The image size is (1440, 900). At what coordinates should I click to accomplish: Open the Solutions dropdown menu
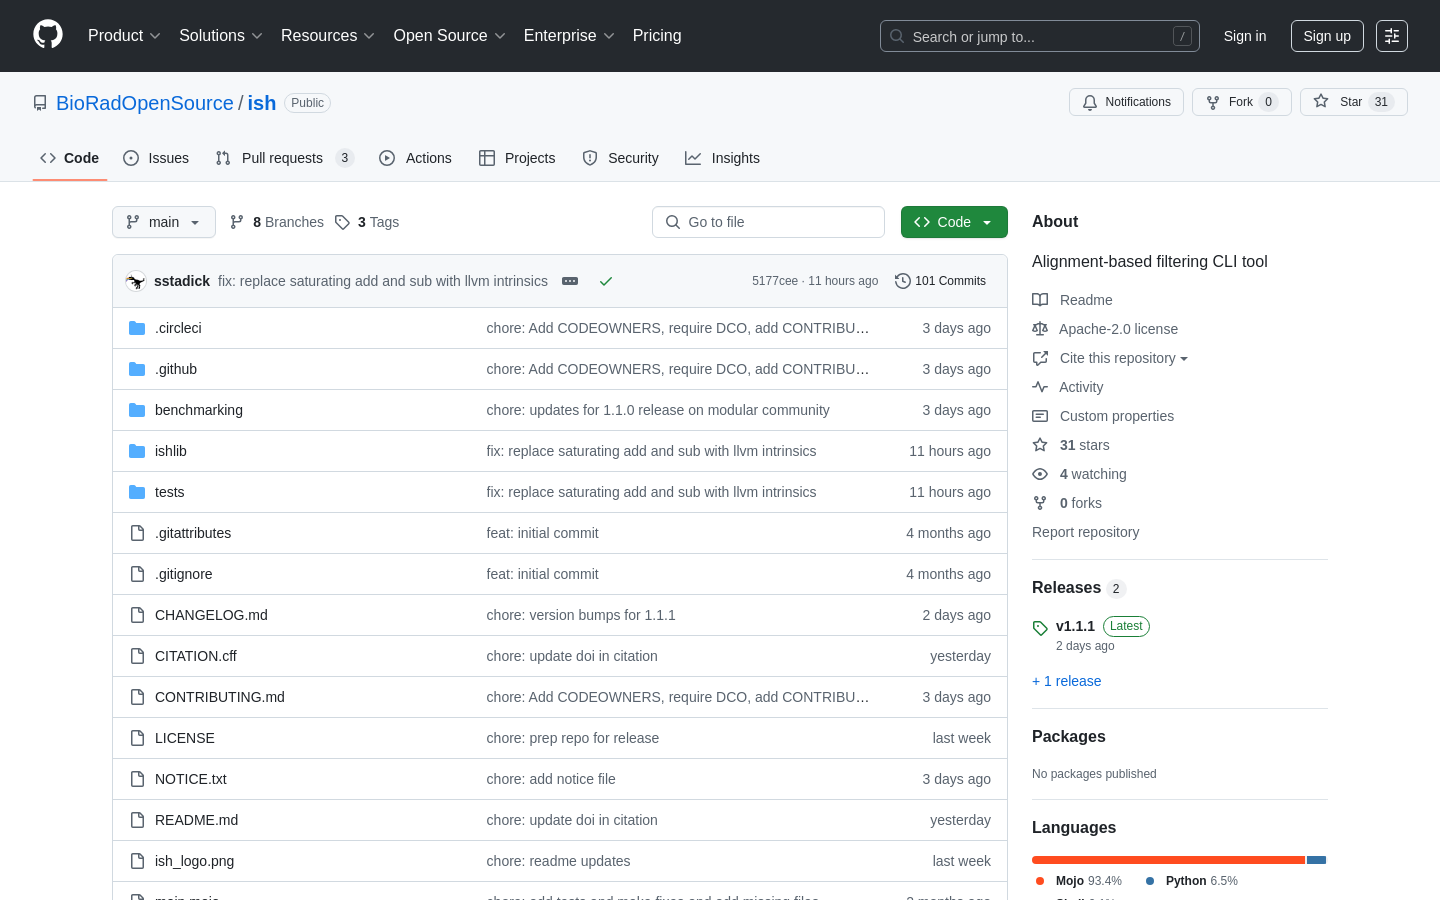221,36
